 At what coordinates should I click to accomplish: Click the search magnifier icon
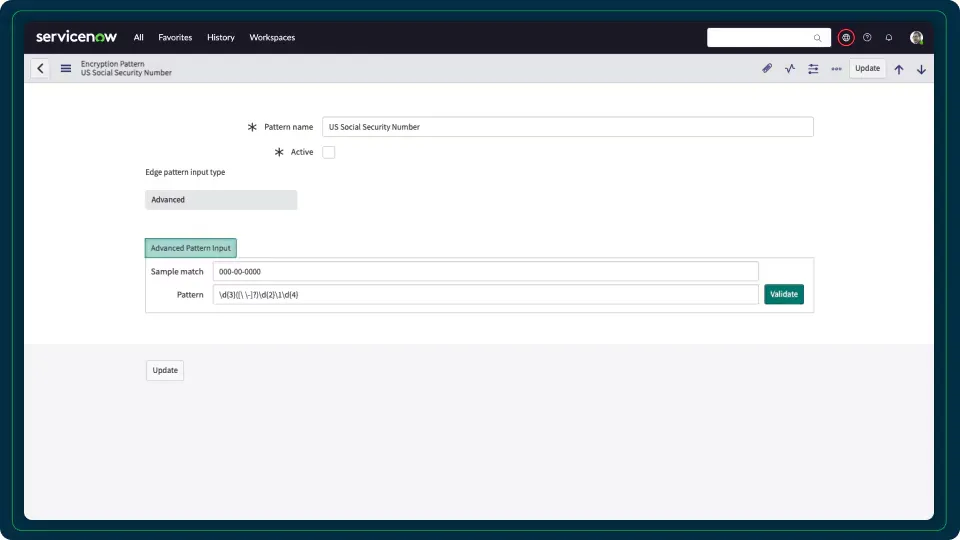(817, 38)
